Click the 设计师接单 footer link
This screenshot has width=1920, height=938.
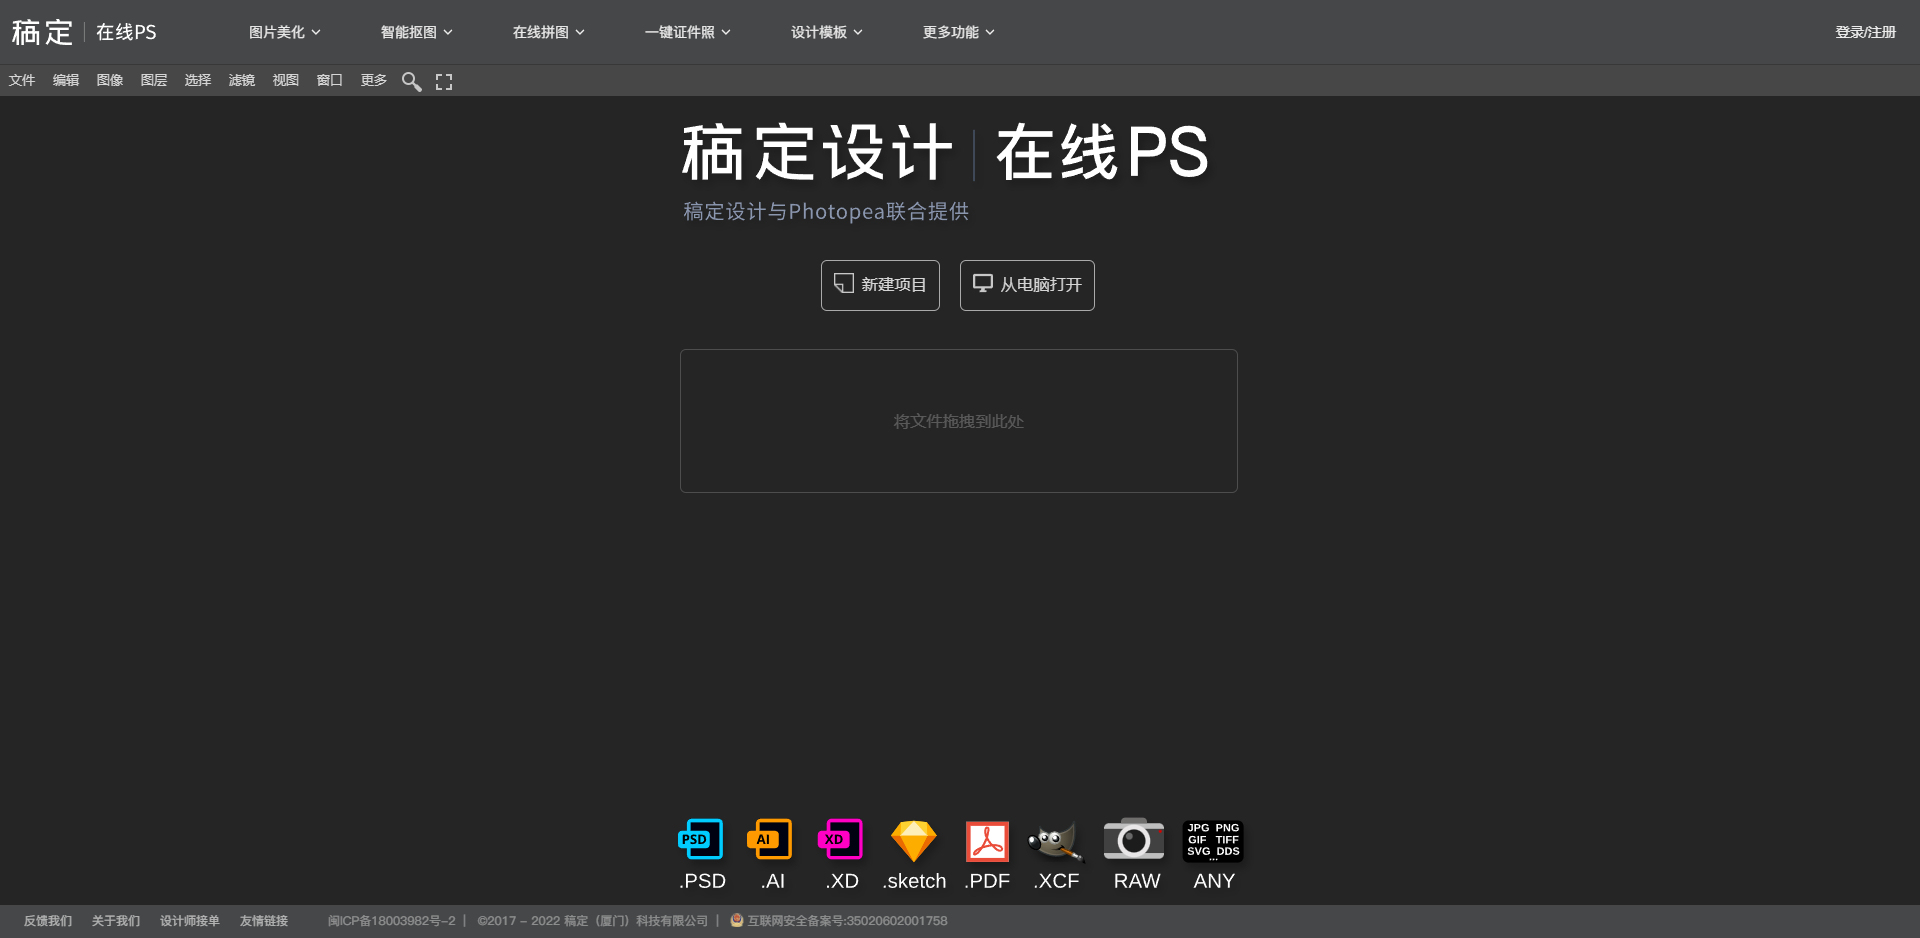190,921
